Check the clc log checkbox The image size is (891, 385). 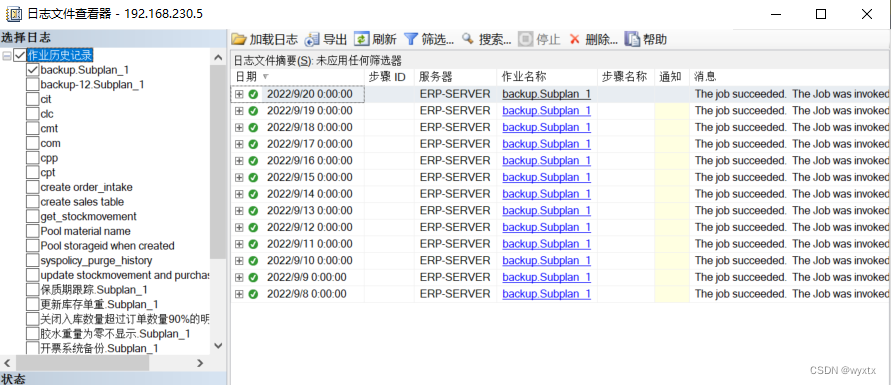pos(32,114)
